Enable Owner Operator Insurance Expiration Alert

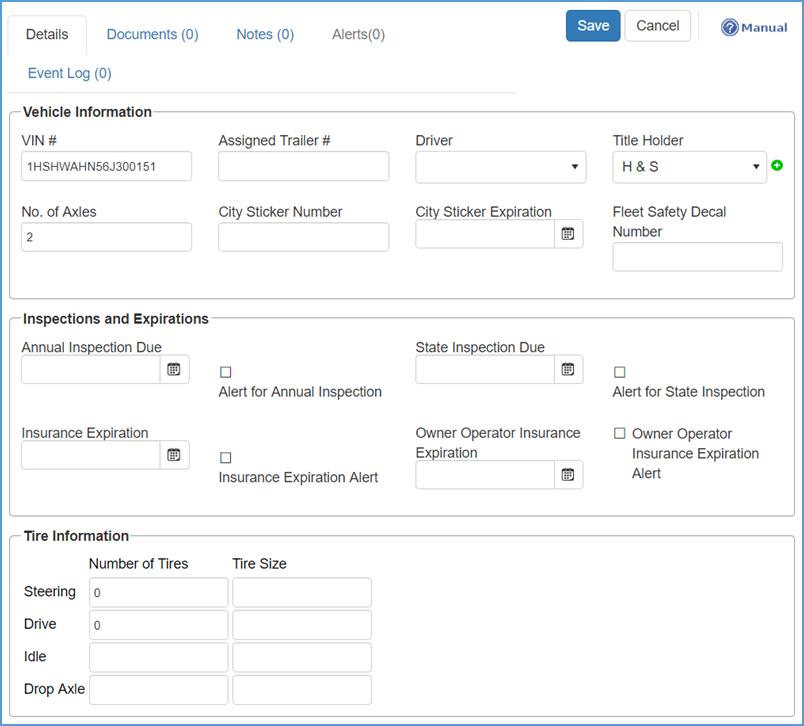(x=620, y=434)
